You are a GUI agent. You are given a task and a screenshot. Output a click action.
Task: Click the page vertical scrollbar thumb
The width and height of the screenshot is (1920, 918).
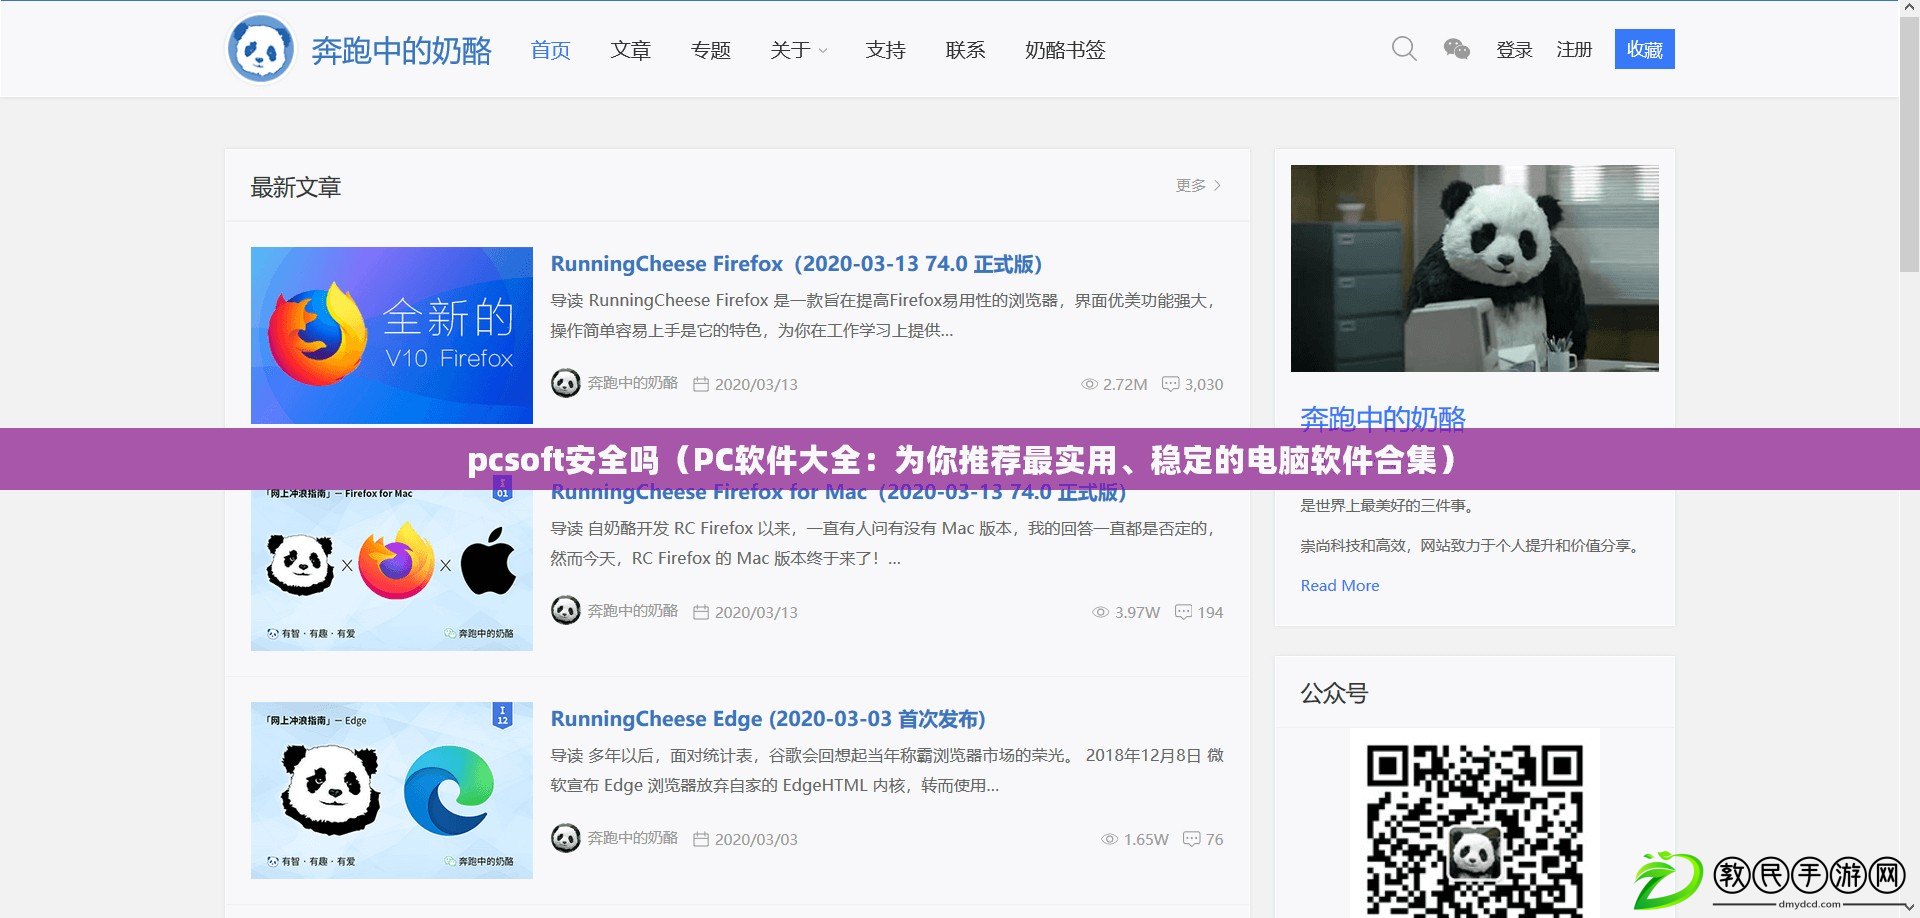click(x=1909, y=143)
